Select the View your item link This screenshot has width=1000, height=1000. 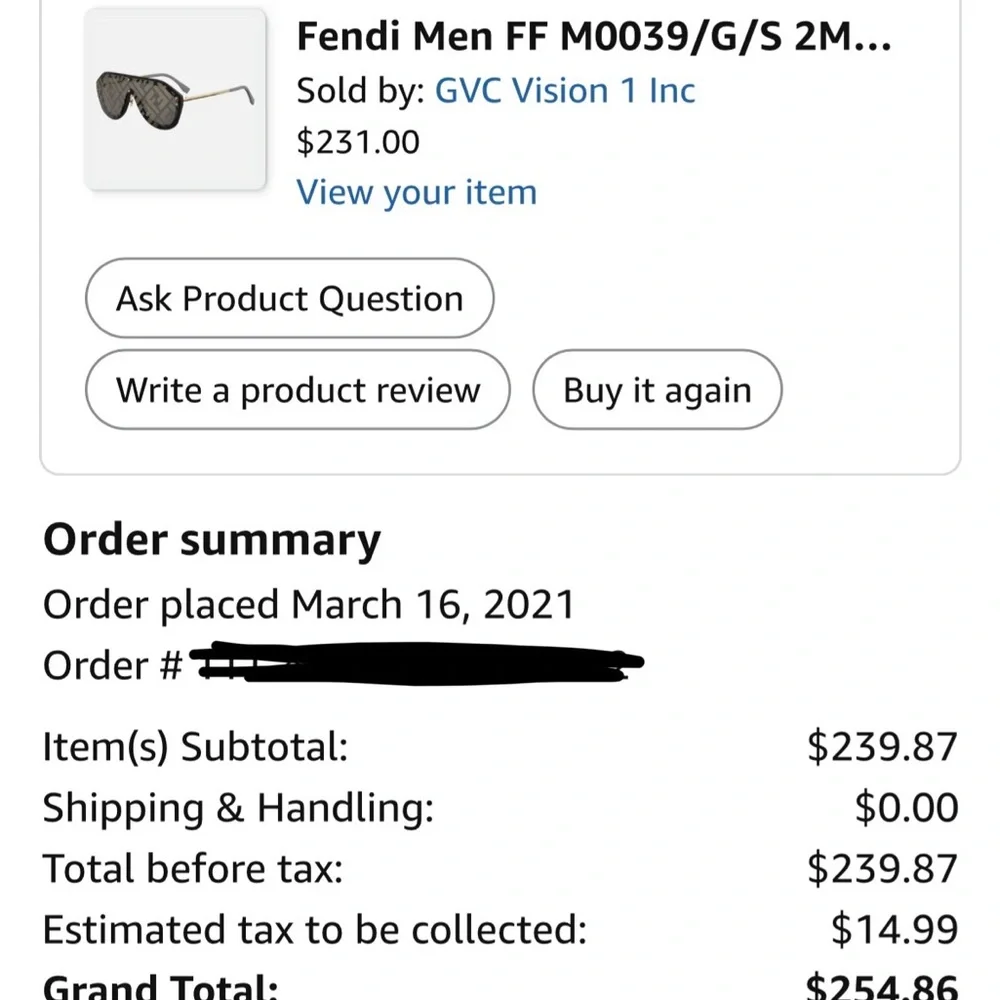pyautogui.click(x=416, y=191)
